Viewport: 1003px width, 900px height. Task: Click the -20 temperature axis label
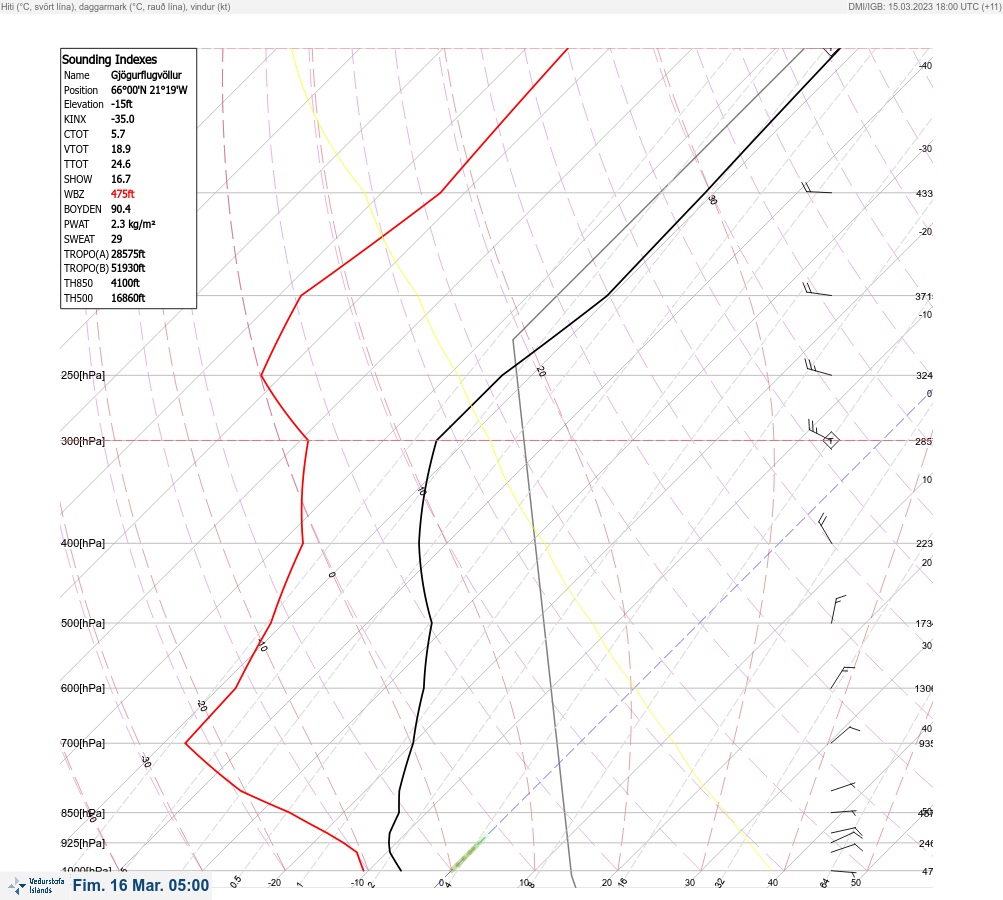pos(274,883)
